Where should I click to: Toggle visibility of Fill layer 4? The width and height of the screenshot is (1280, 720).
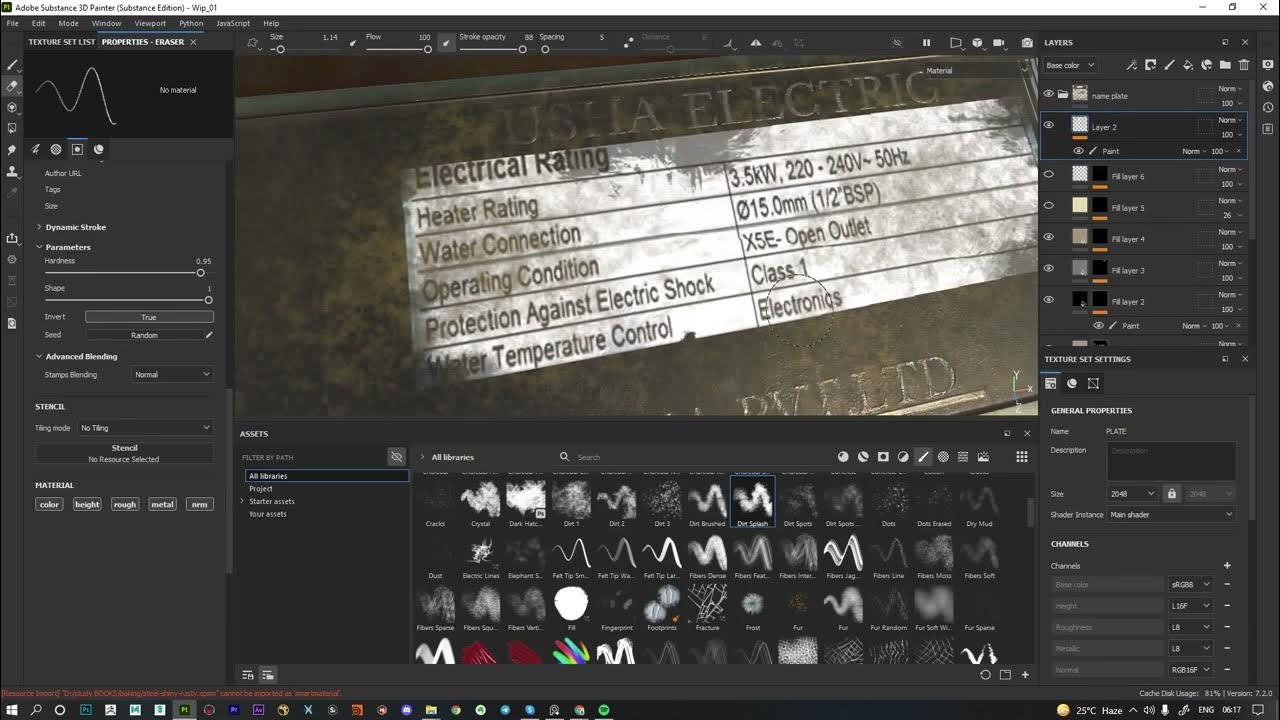tap(1048, 237)
